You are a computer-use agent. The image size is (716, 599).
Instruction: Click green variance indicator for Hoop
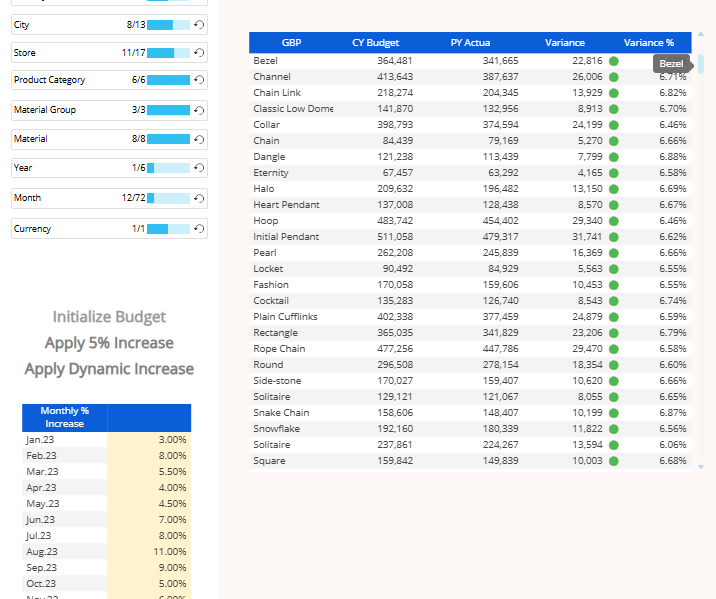614,221
